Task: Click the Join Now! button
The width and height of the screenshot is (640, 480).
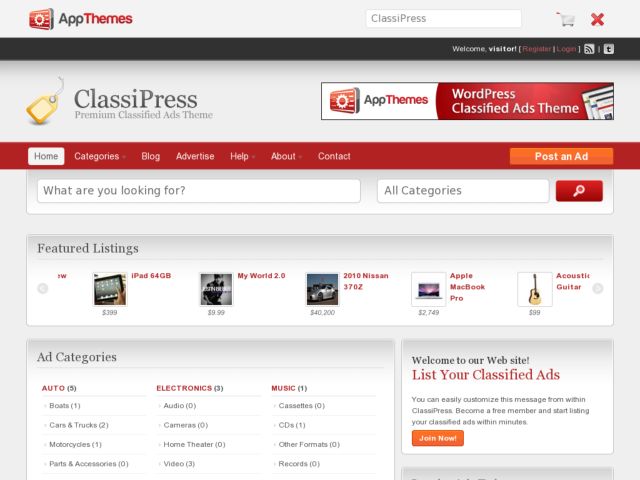Action: (x=438, y=438)
